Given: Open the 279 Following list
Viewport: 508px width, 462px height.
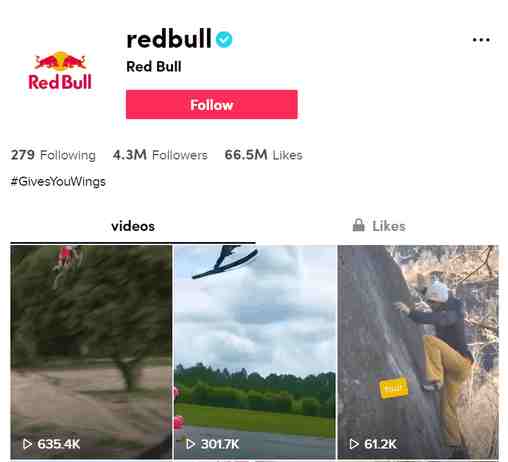Looking at the screenshot, I should point(53,155).
